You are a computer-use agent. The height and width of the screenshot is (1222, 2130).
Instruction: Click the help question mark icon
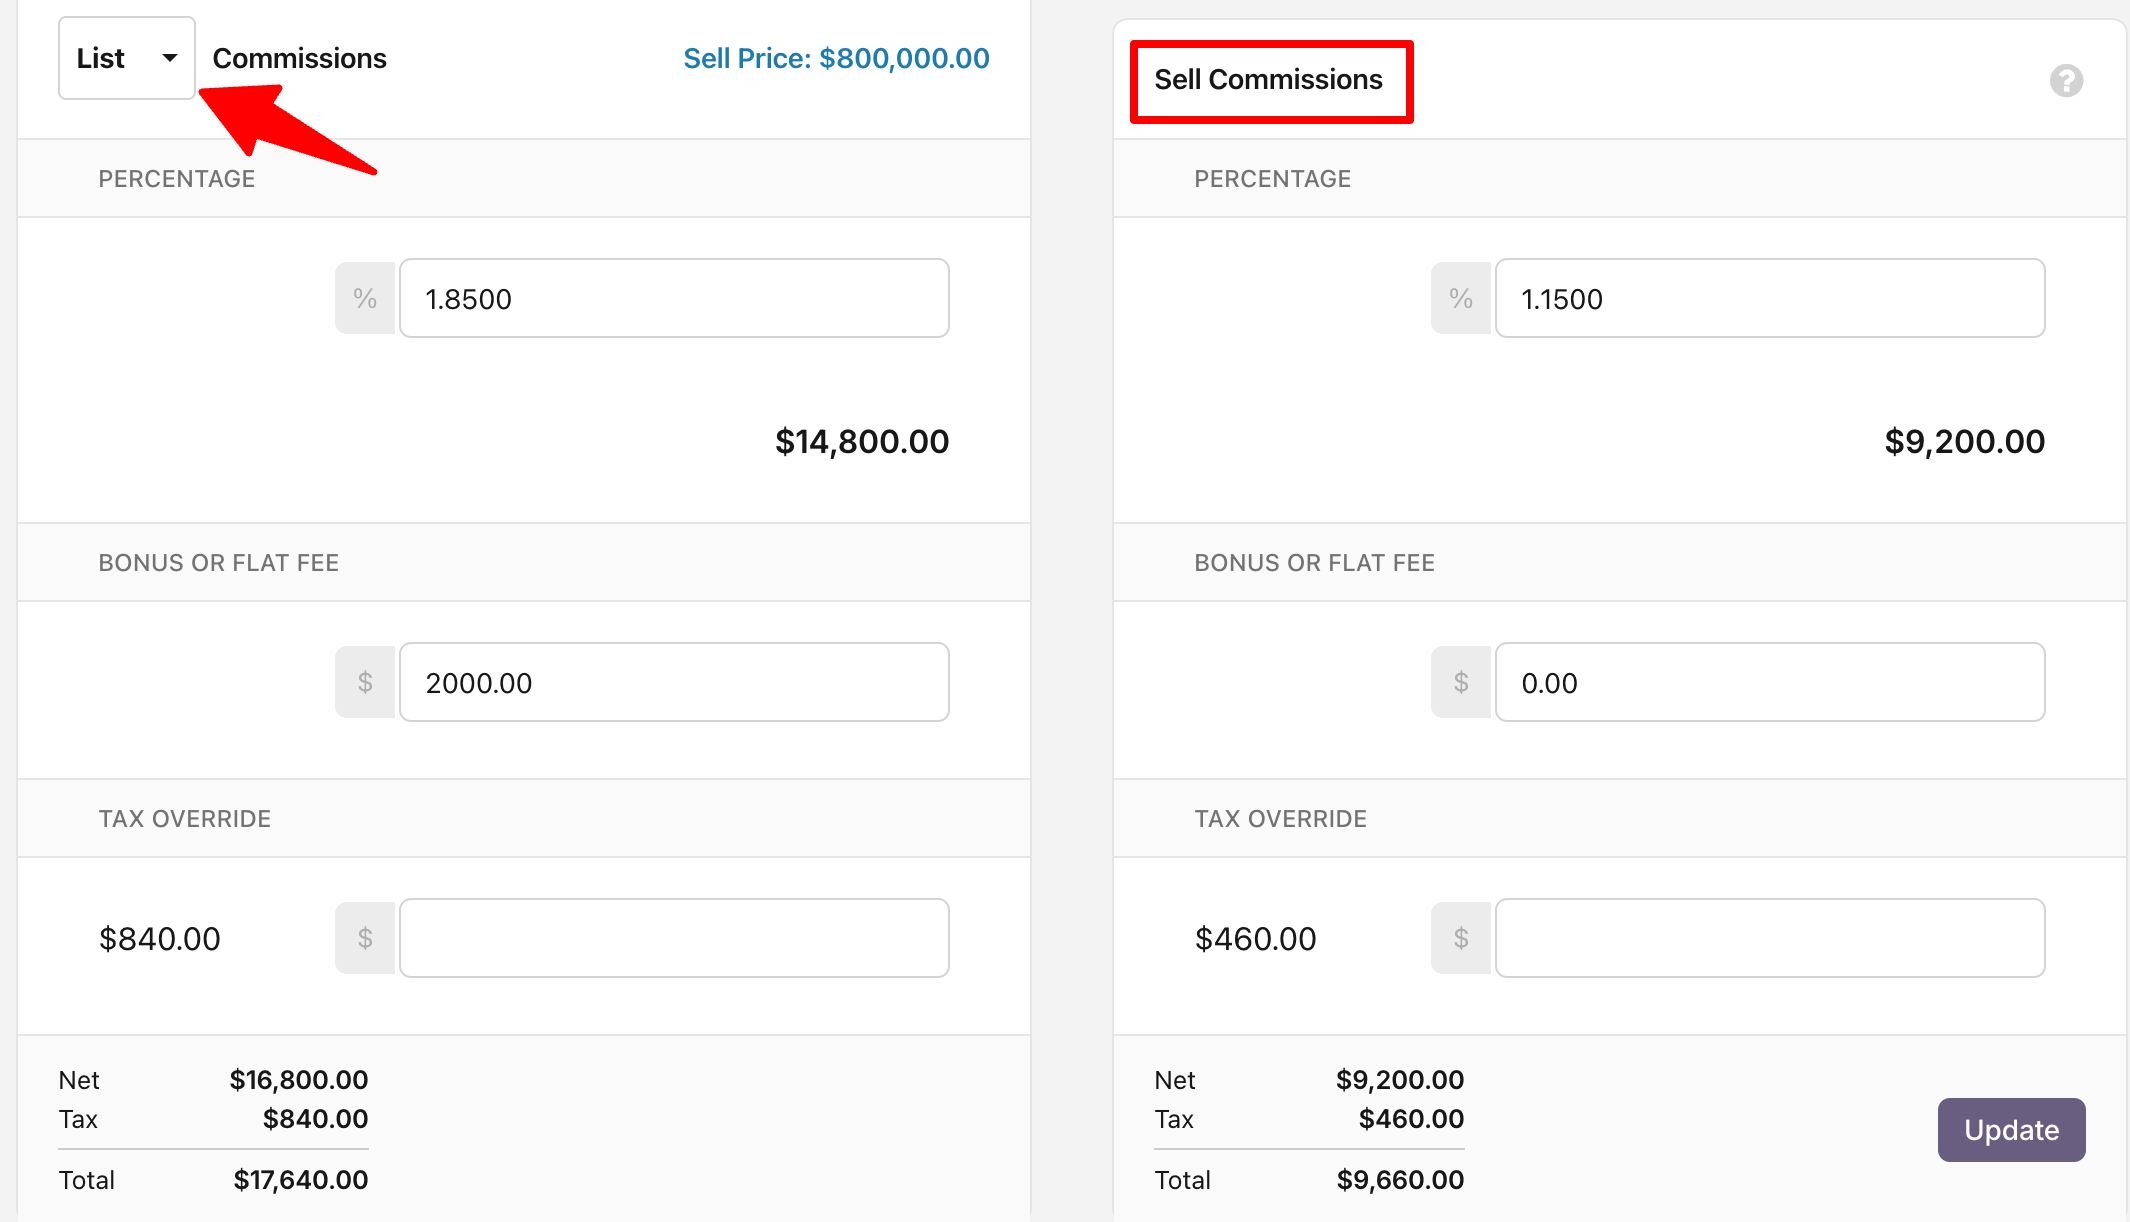(x=2066, y=80)
